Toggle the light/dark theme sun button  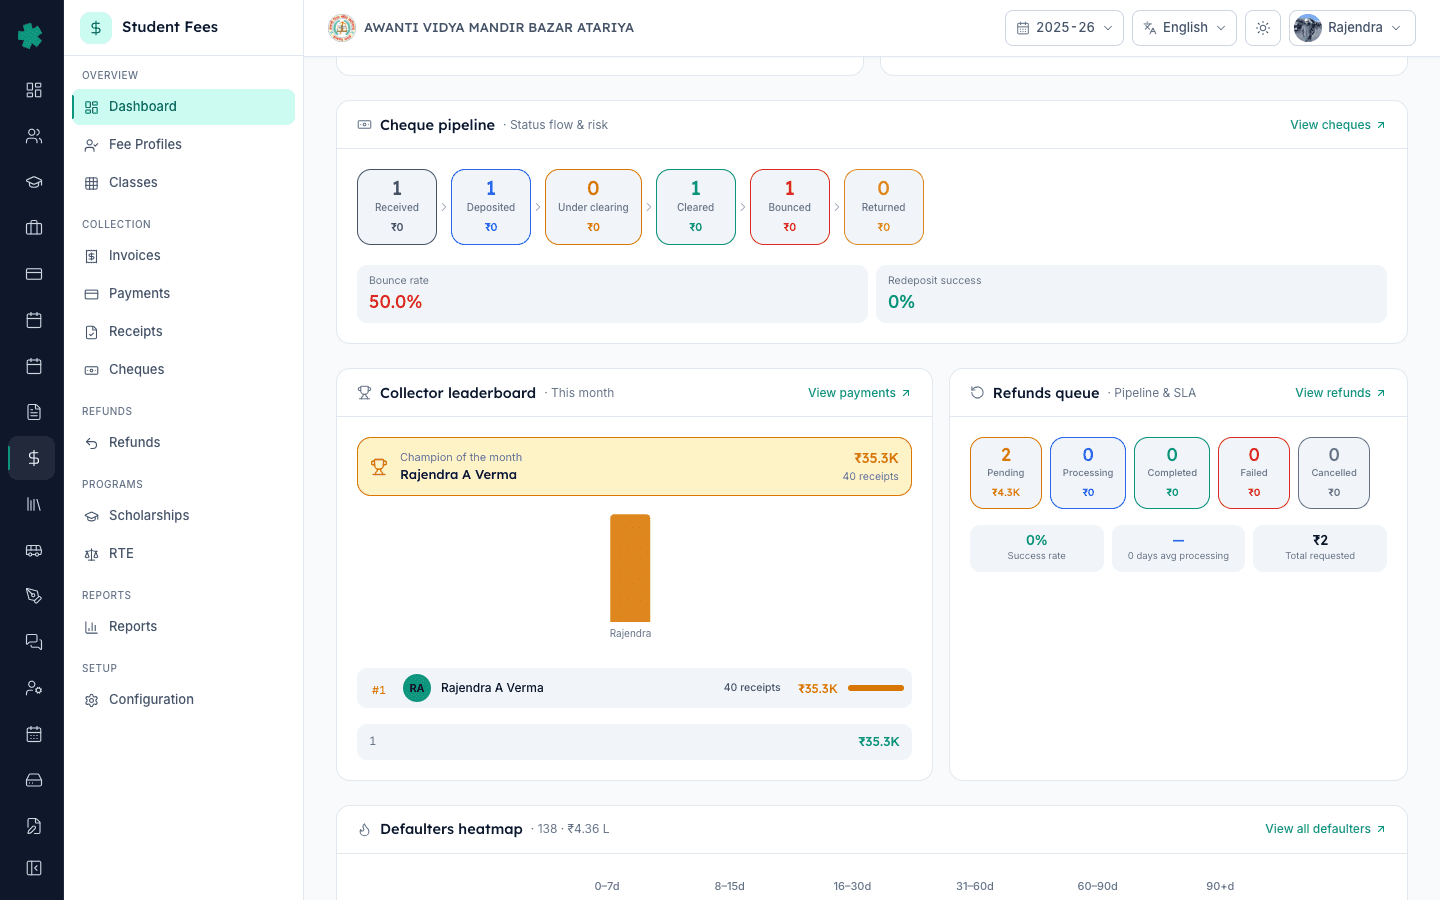1263,28
